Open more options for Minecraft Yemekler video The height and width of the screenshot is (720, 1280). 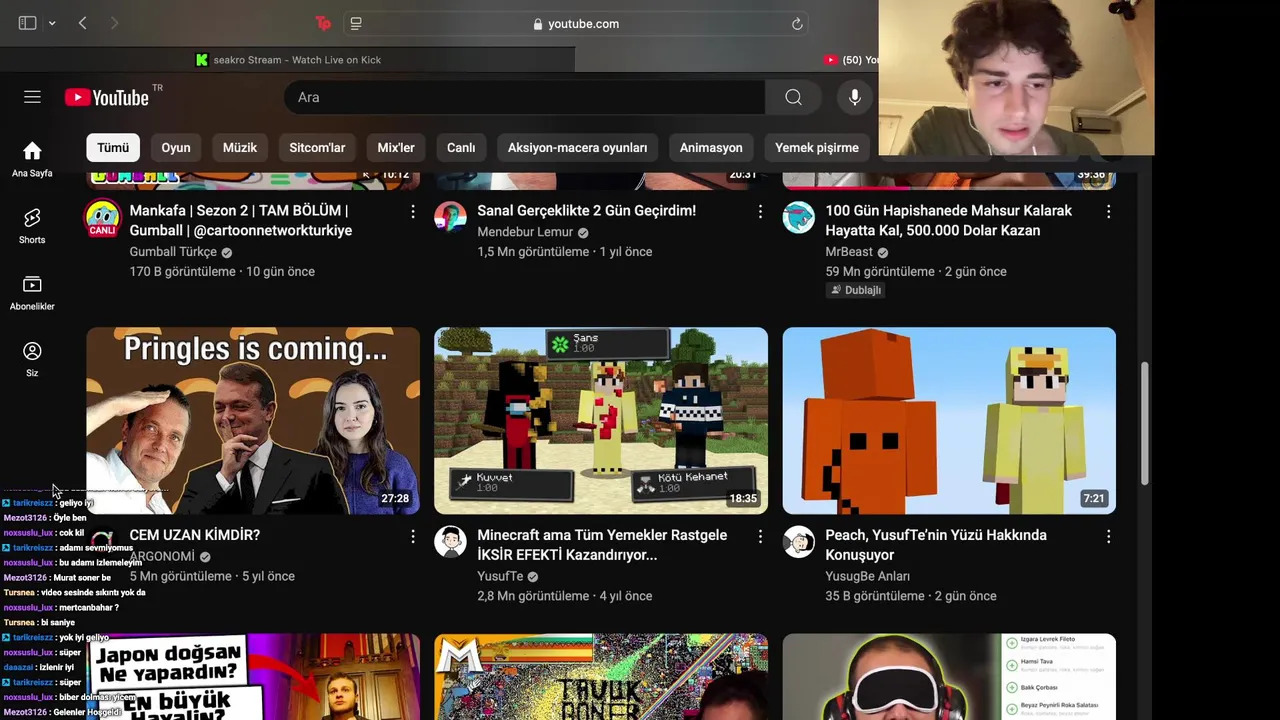tap(760, 537)
